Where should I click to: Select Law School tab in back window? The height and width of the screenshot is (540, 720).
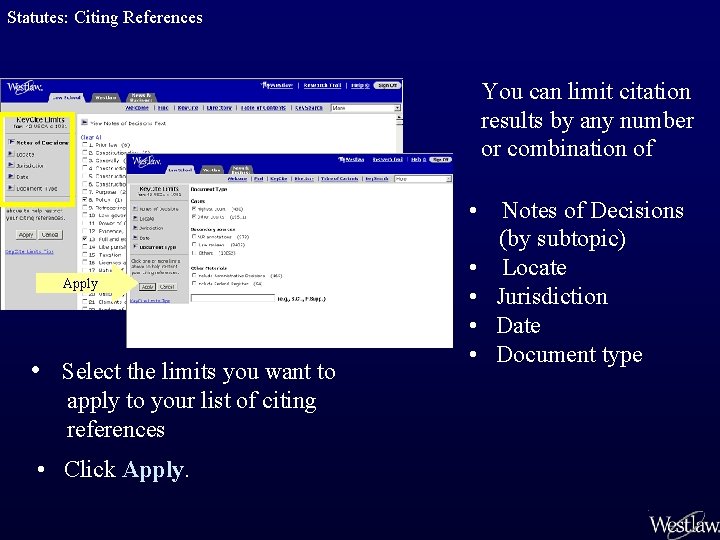click(x=67, y=97)
